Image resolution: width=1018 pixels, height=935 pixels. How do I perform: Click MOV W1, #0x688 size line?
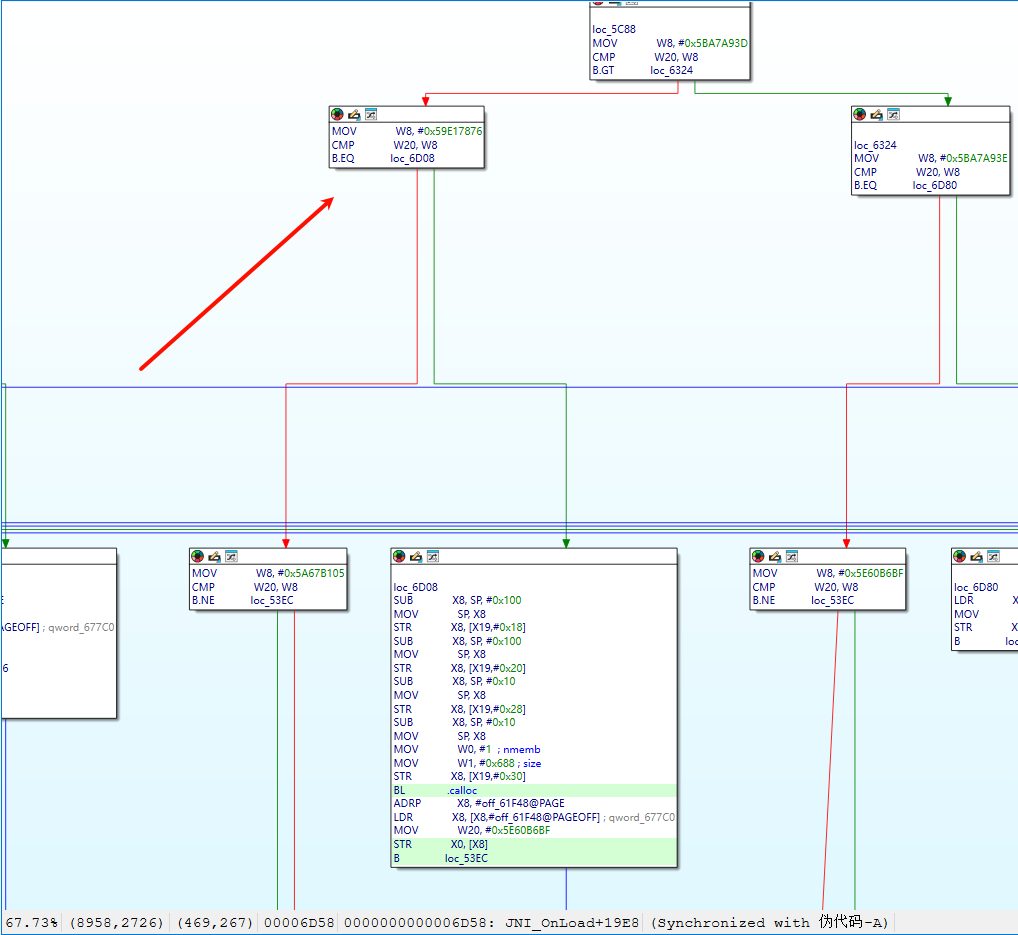(x=467, y=764)
